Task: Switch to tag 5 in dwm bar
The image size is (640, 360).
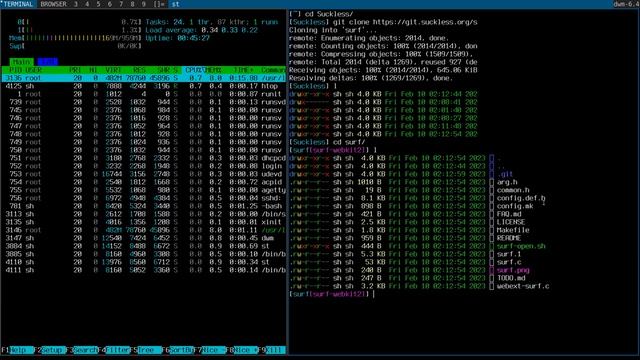Action: pyautogui.click(x=98, y=4)
